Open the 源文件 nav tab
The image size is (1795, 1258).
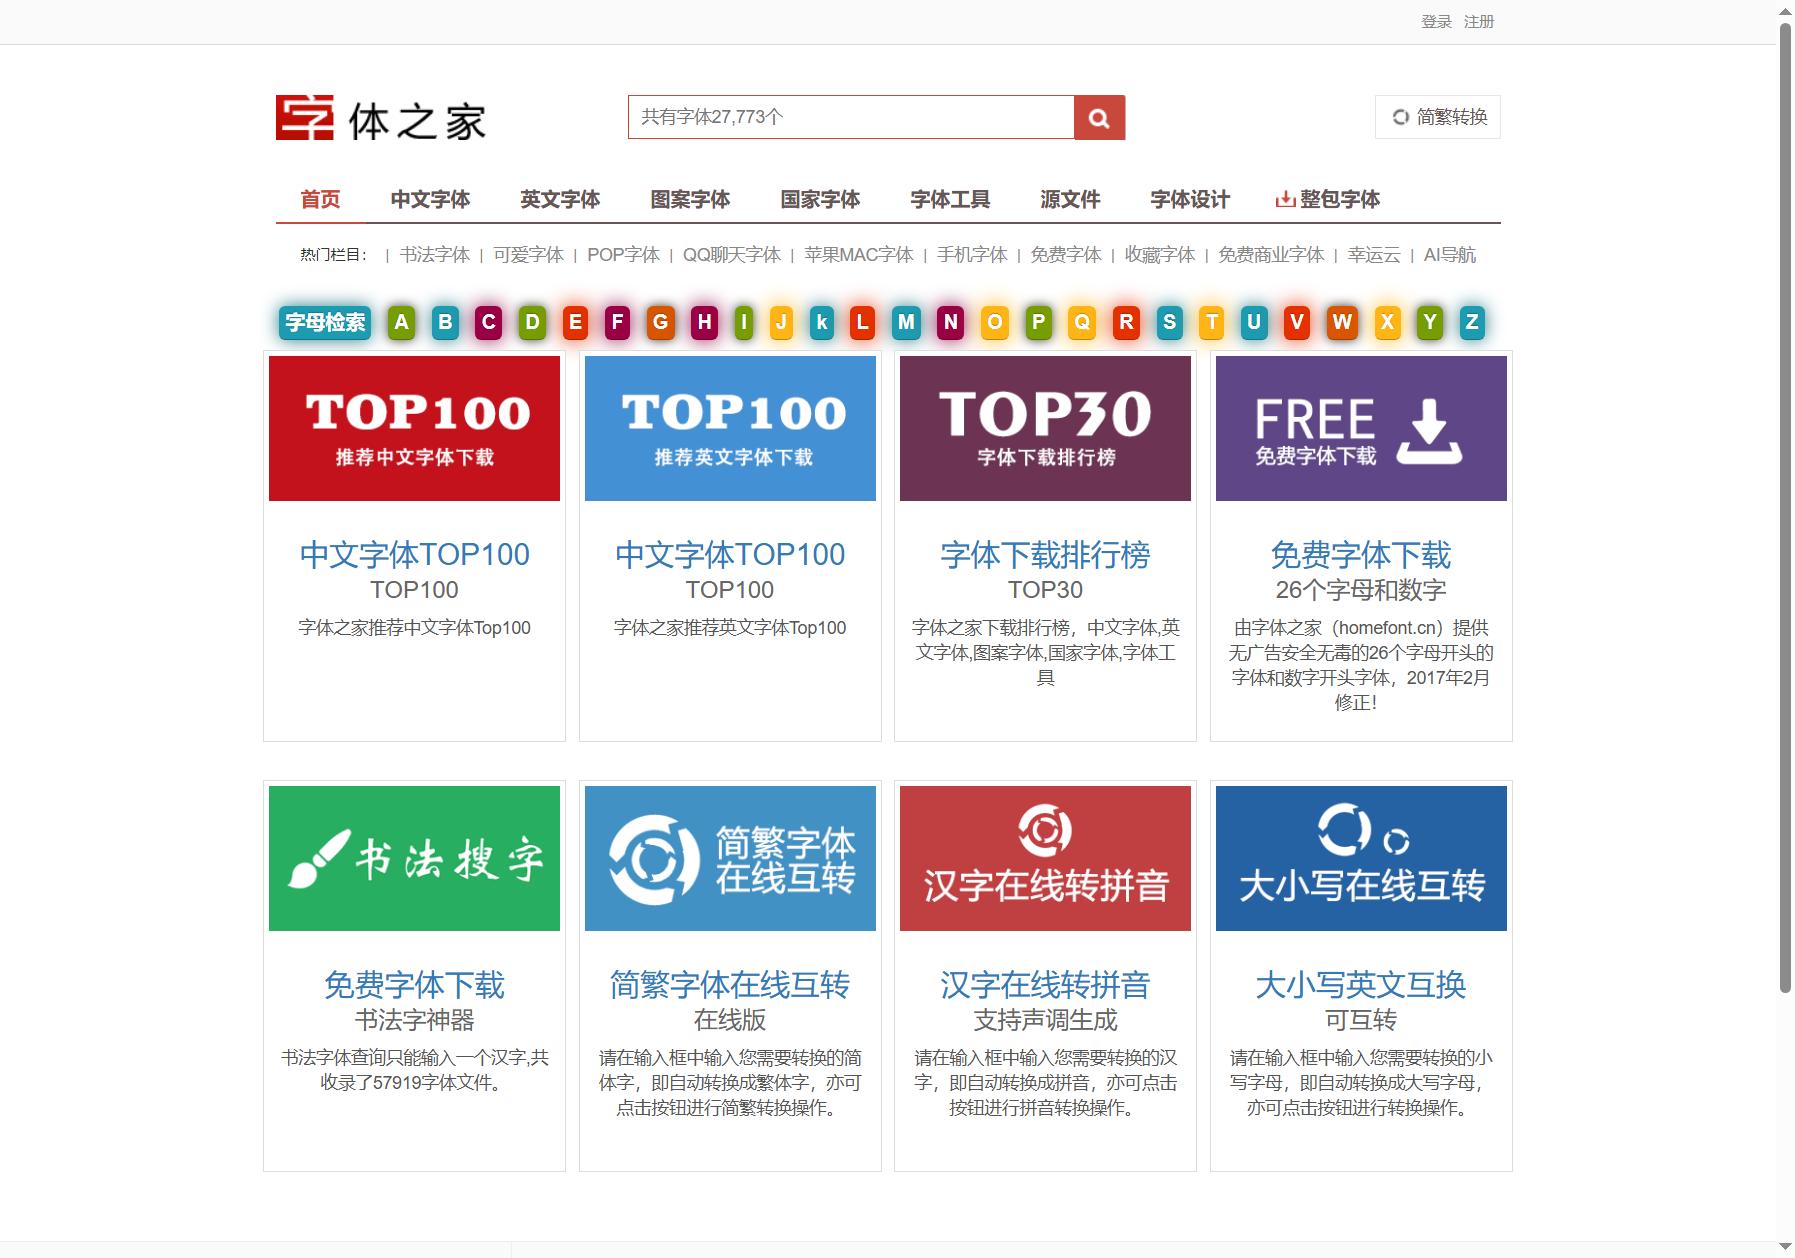[1070, 199]
